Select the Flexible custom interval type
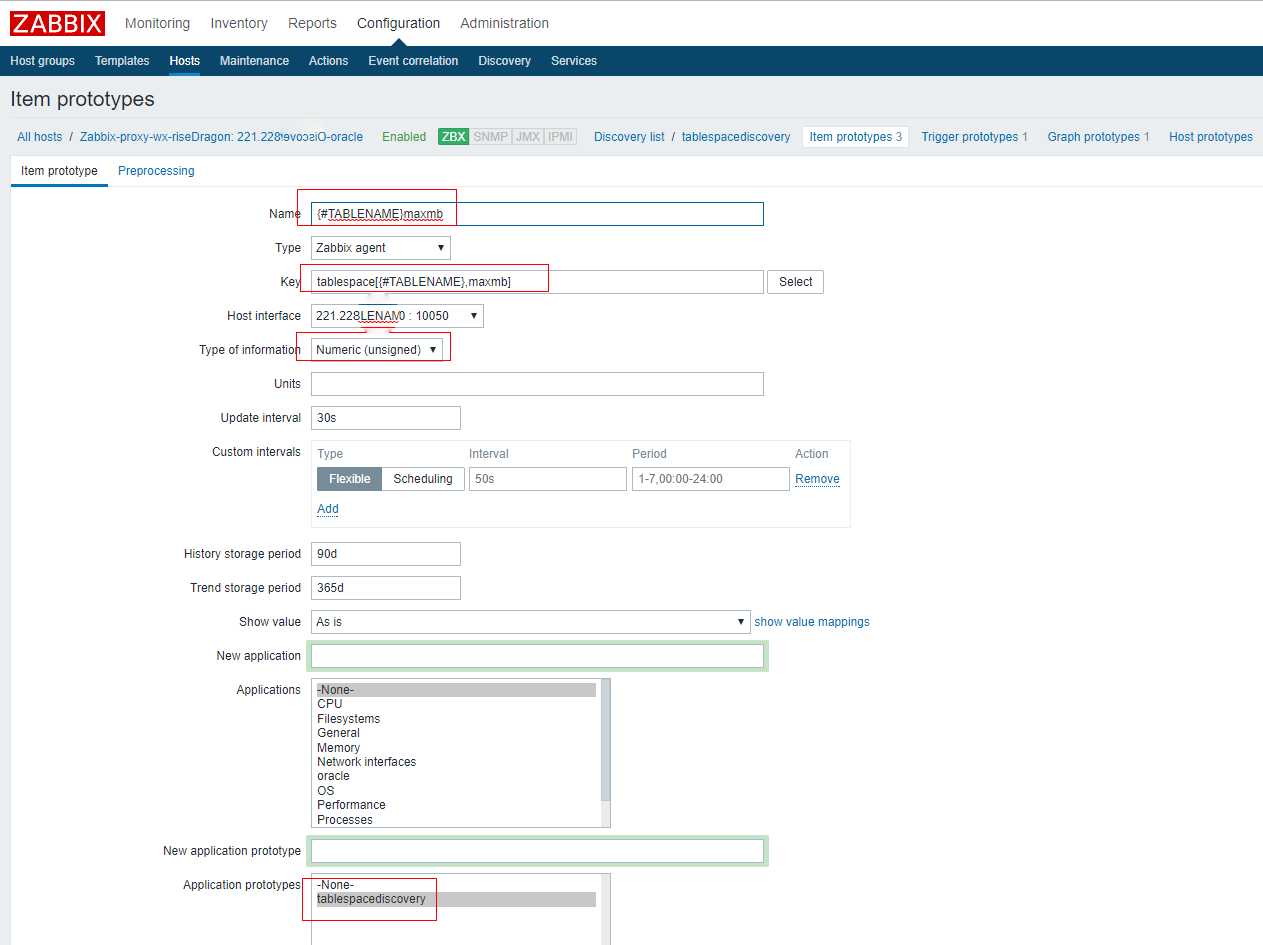This screenshot has height=945, width=1263. [x=349, y=479]
